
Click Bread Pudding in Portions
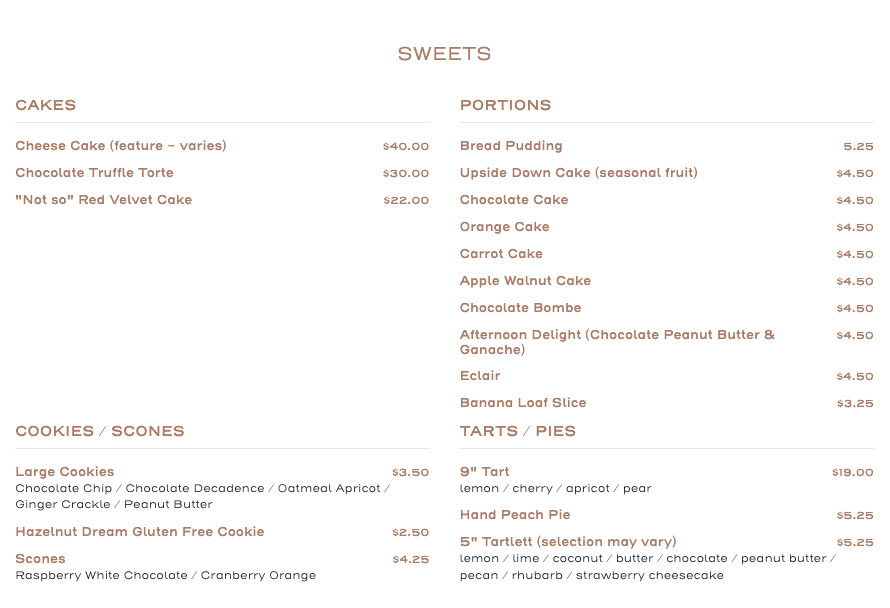tap(511, 146)
